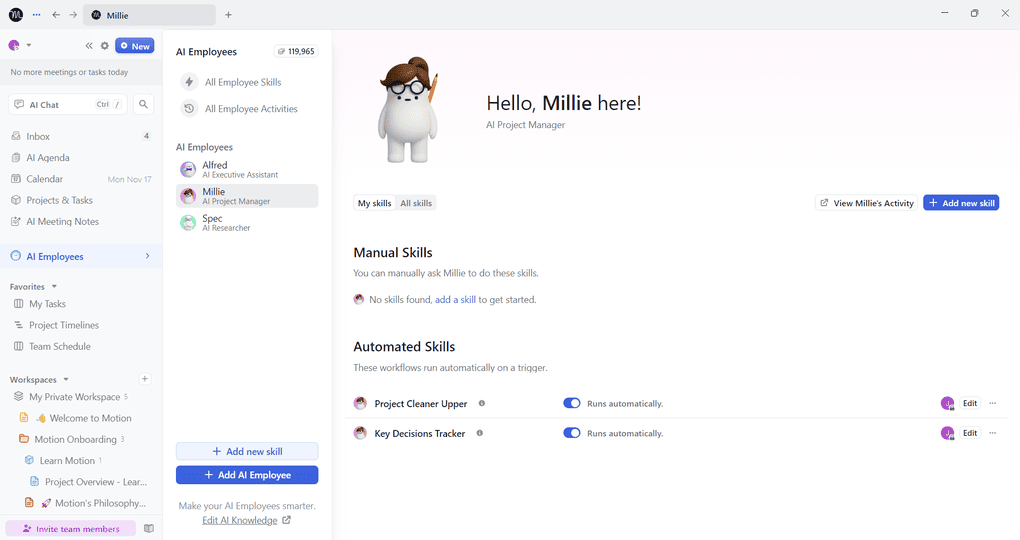Open settings gear in sidebar header
The width and height of the screenshot is (1020, 540).
pyautogui.click(x=105, y=46)
